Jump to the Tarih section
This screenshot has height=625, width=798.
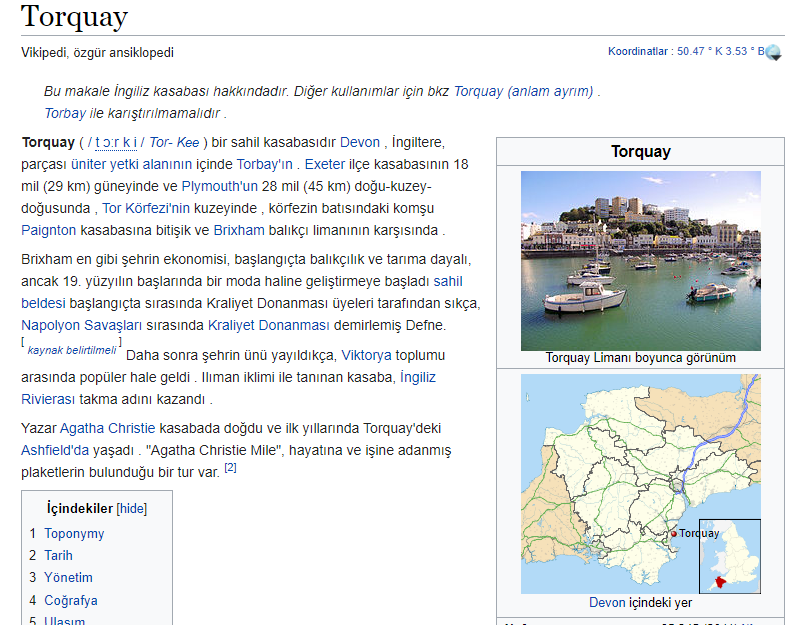pyautogui.click(x=58, y=555)
